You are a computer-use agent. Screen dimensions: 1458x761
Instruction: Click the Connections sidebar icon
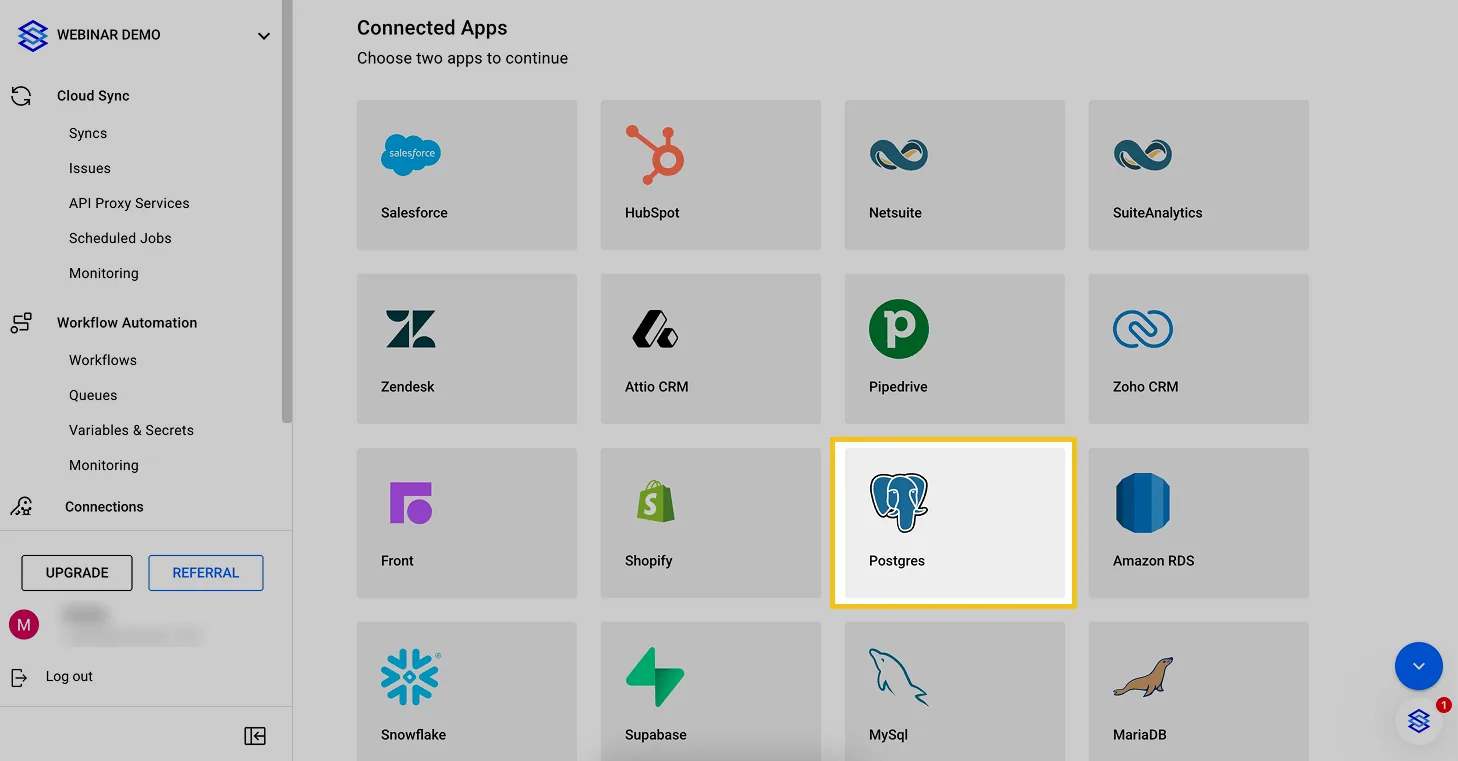pos(21,507)
